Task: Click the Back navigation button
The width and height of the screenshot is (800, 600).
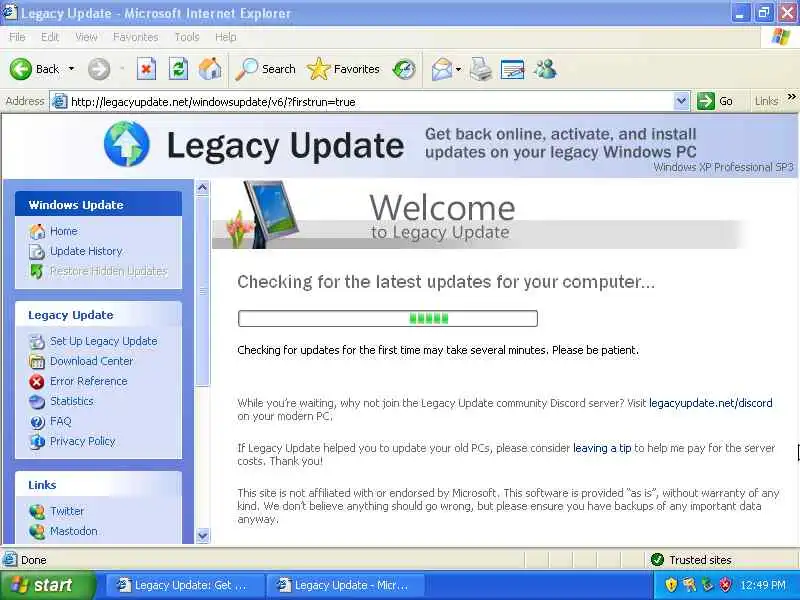Action: [34, 69]
